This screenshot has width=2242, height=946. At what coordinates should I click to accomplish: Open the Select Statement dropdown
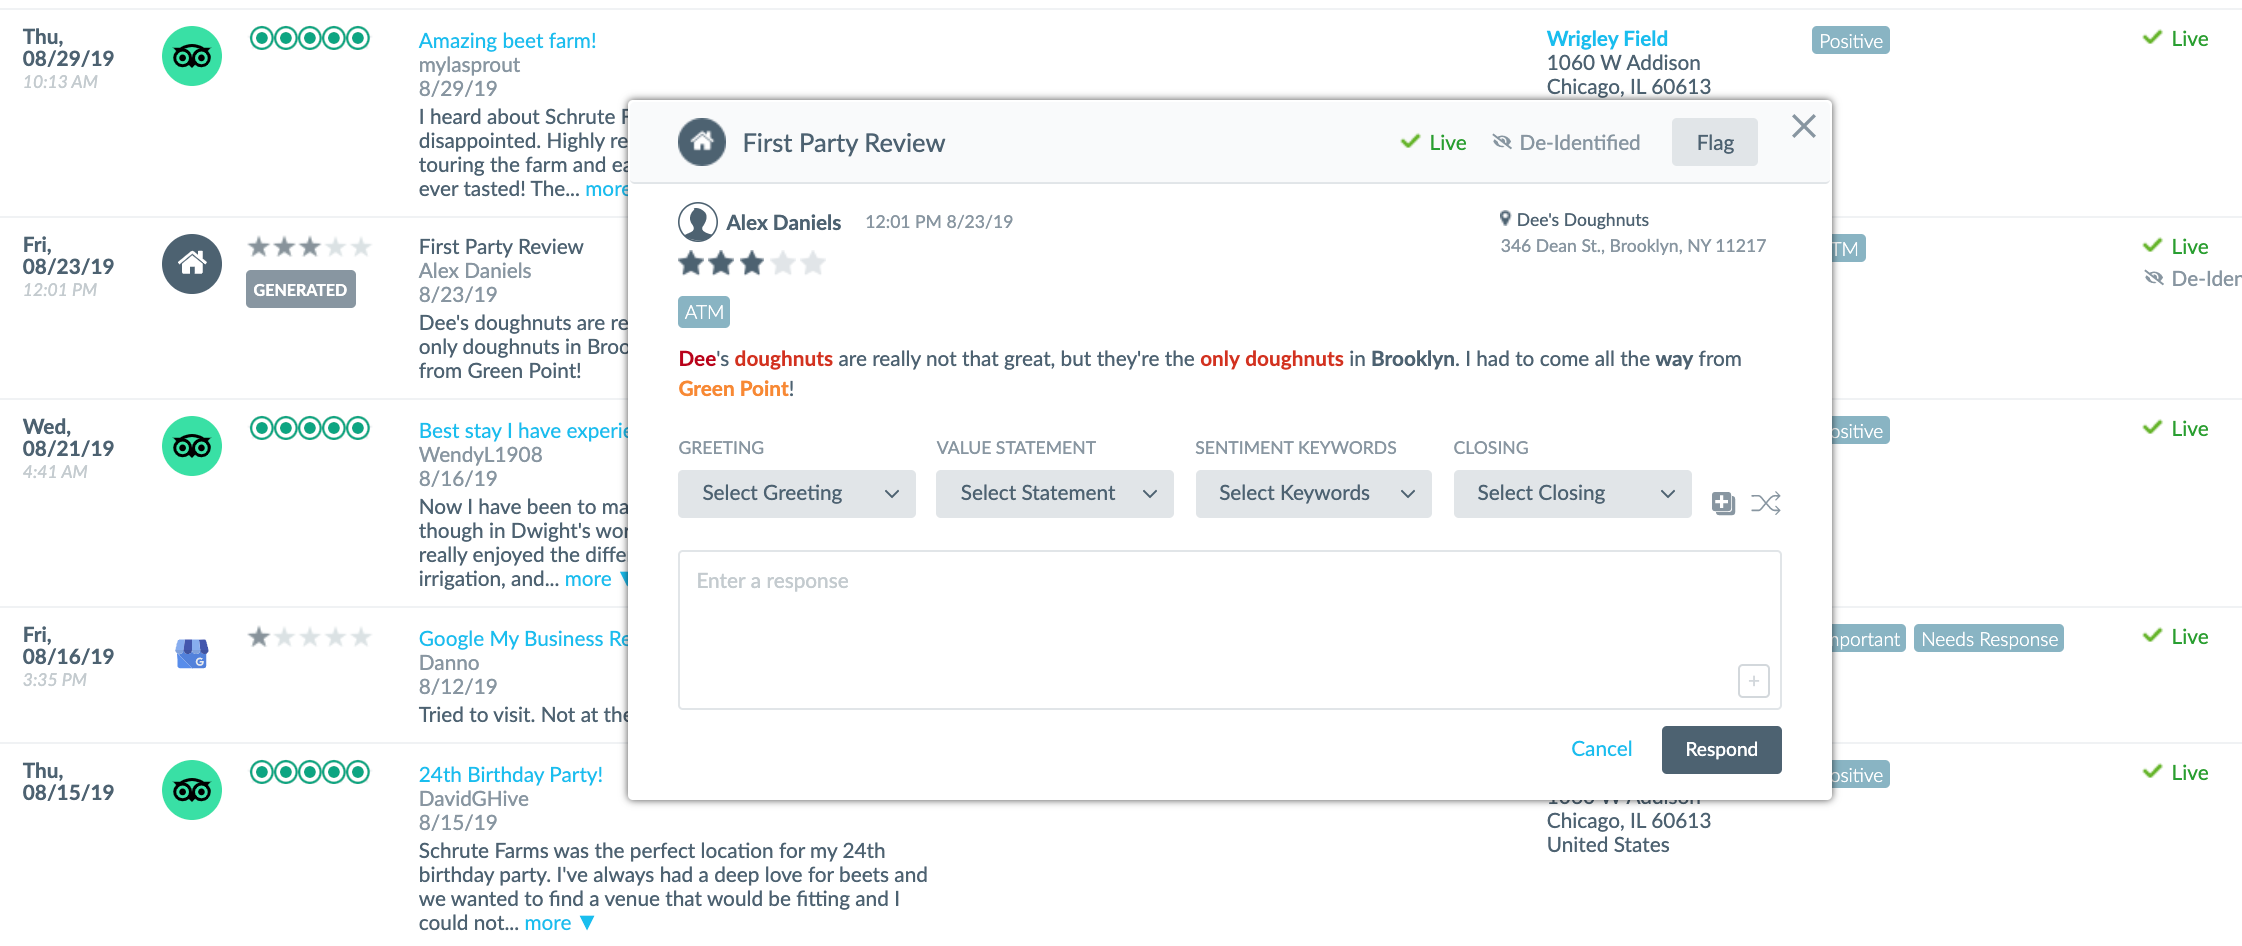[x=1055, y=493]
